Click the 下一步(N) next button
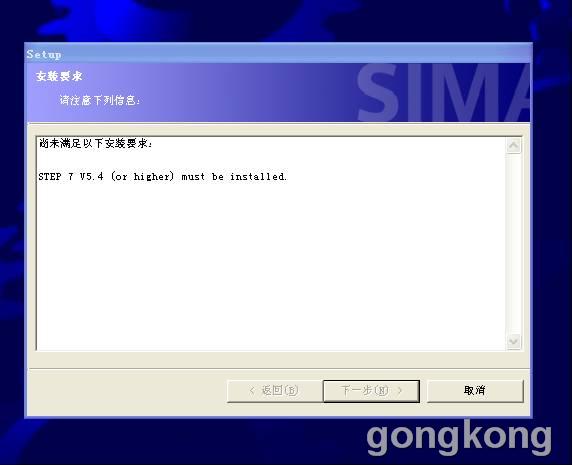The height and width of the screenshot is (465, 572). (371, 391)
